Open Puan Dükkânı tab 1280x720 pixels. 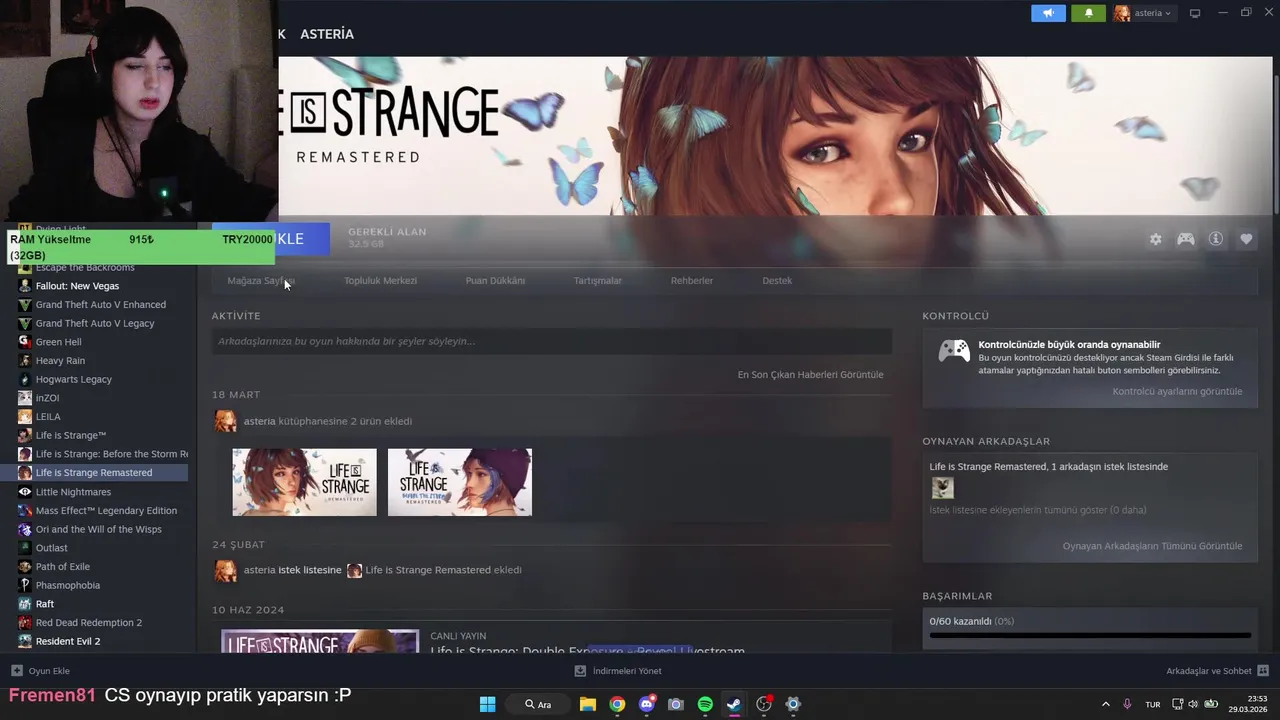point(495,281)
